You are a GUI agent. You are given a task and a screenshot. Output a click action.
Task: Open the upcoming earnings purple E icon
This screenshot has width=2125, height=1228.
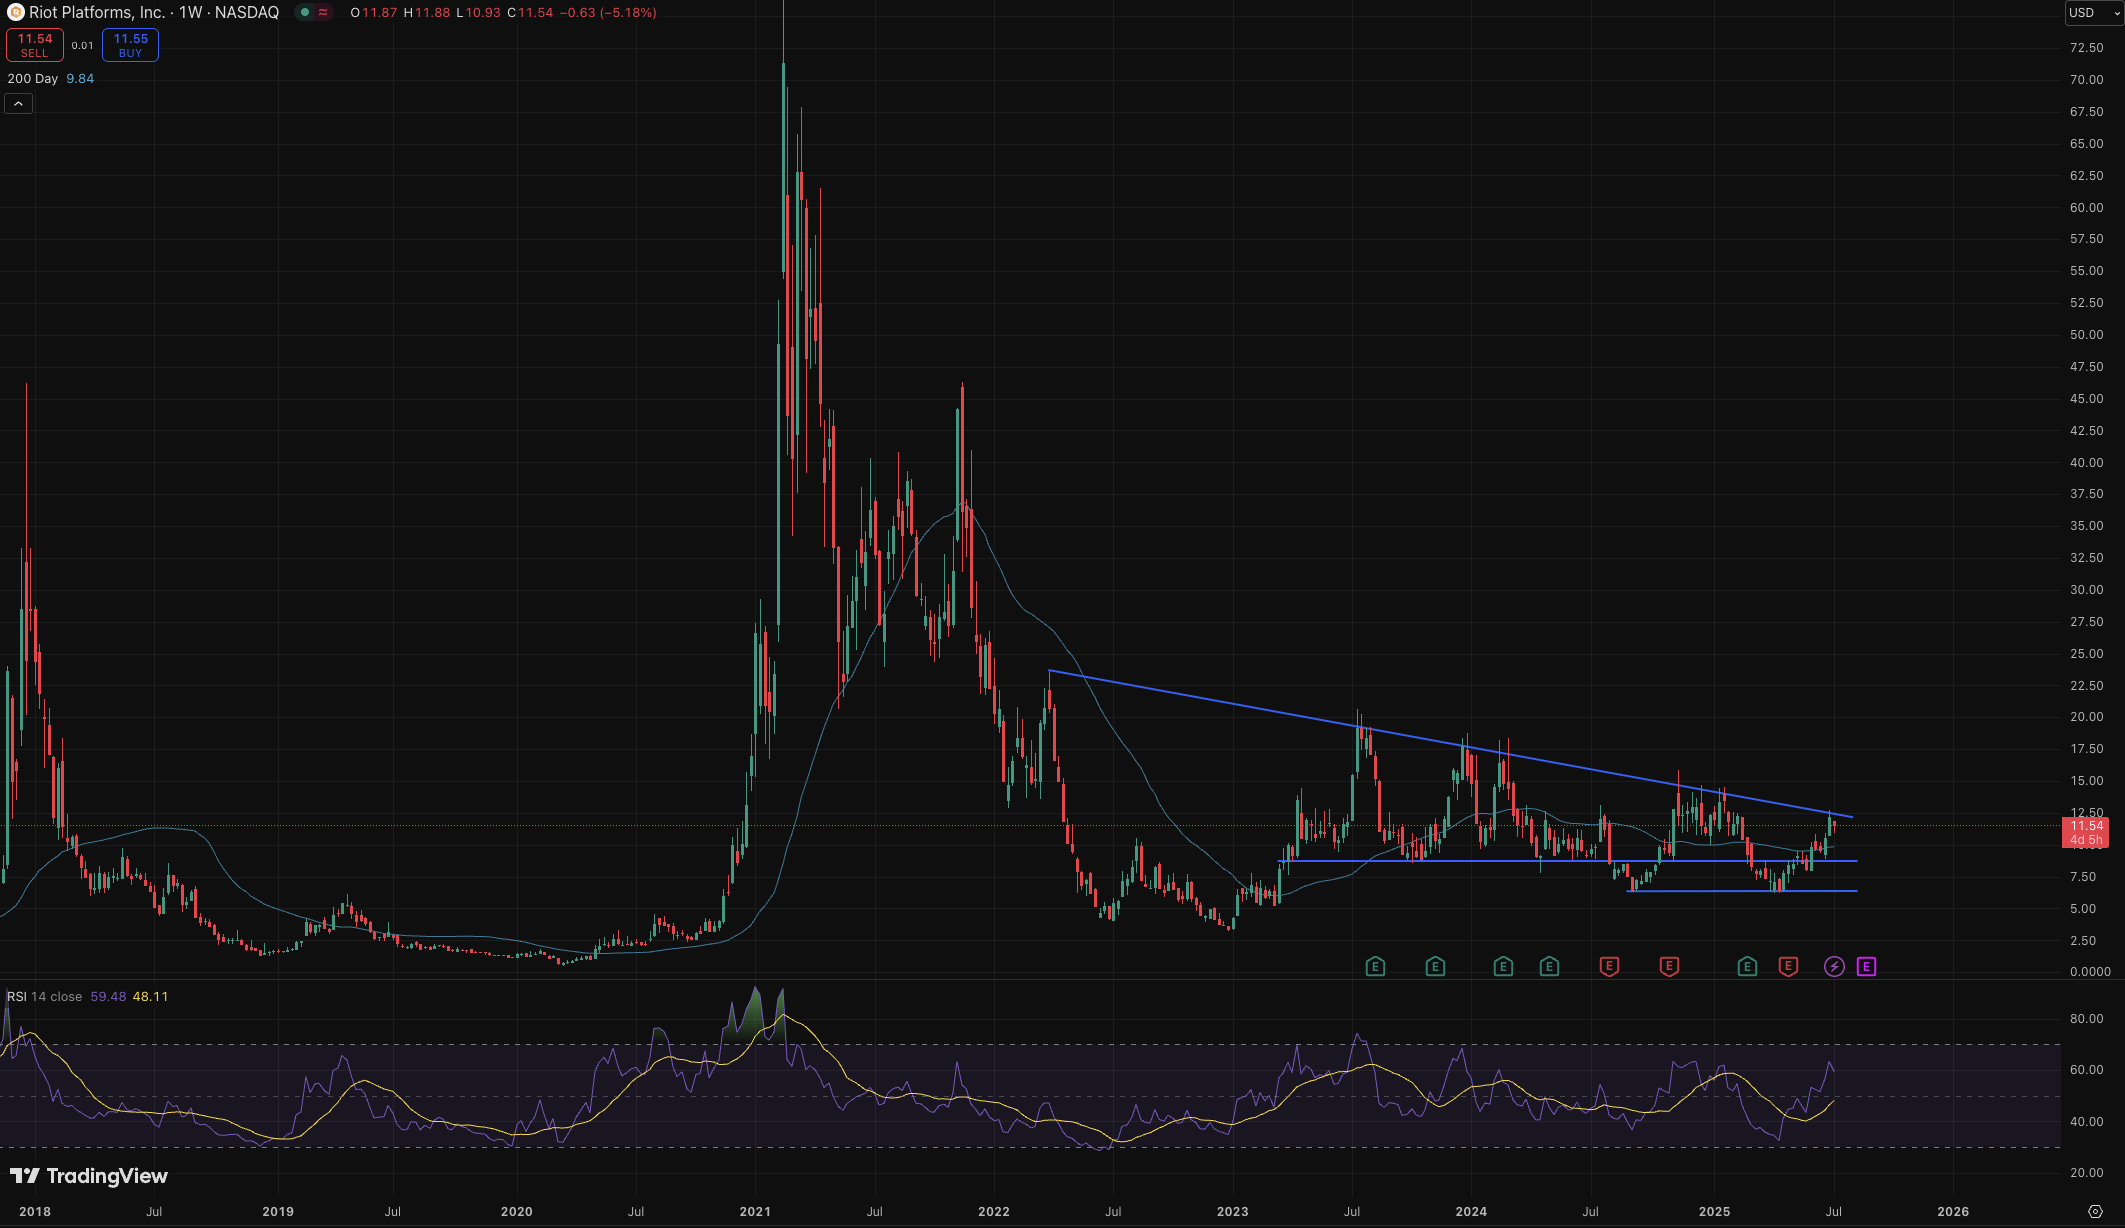[1866, 966]
